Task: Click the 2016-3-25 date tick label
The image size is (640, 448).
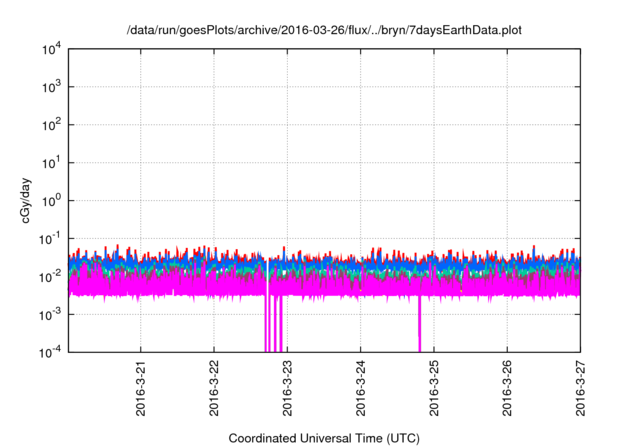Action: point(434,388)
